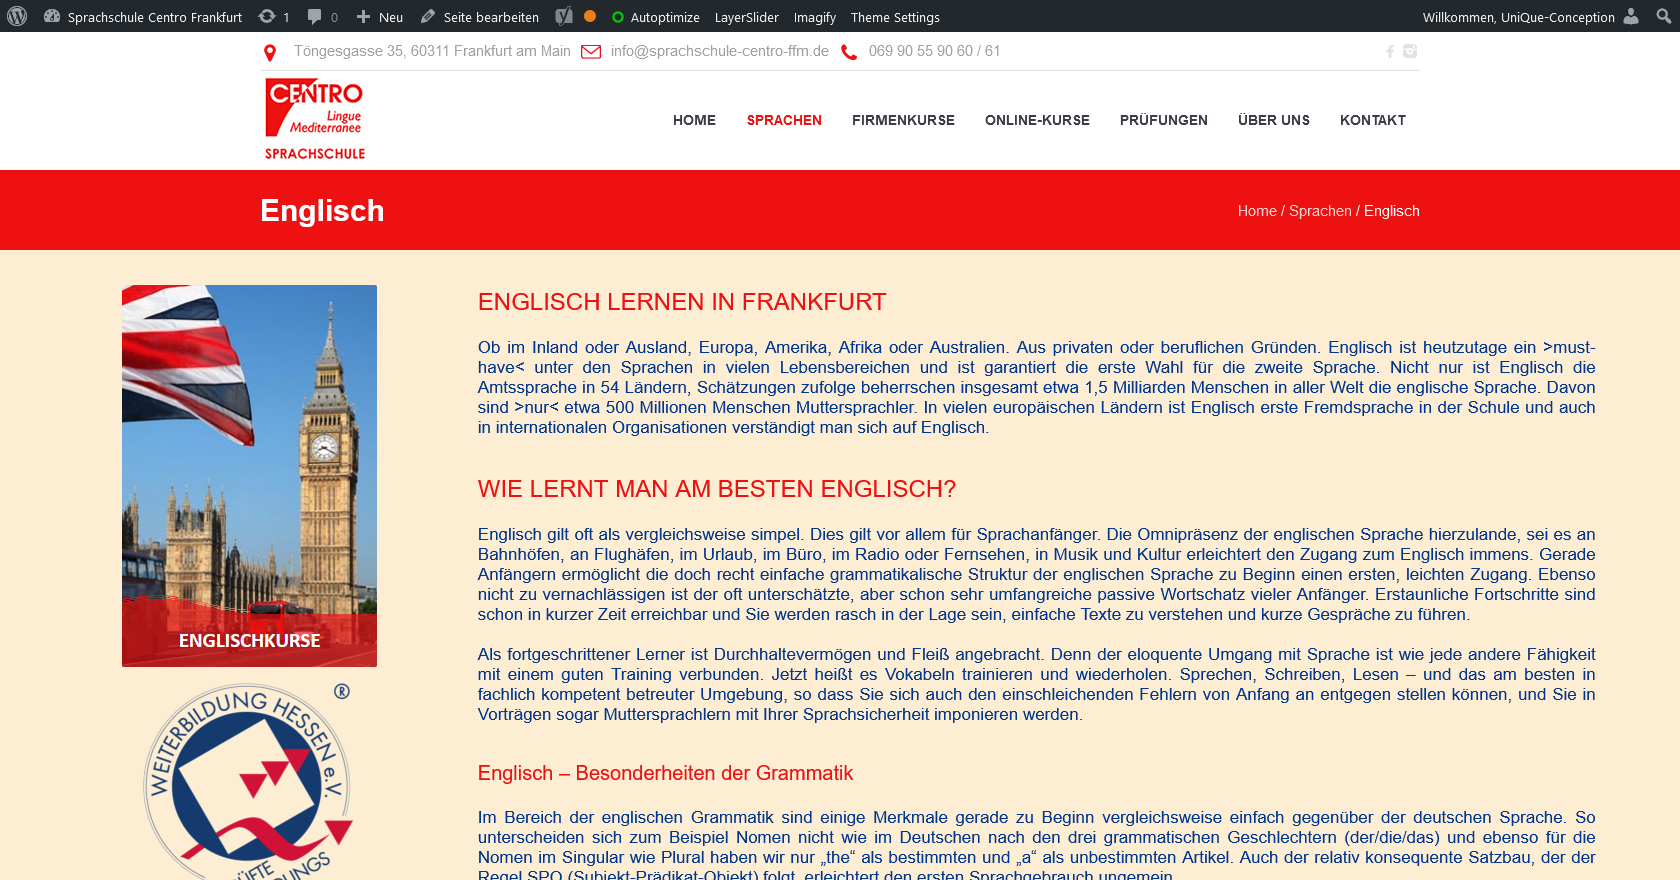Click the info@sprachschule-centro-ffm.de email link
1680x880 pixels.
point(719,51)
